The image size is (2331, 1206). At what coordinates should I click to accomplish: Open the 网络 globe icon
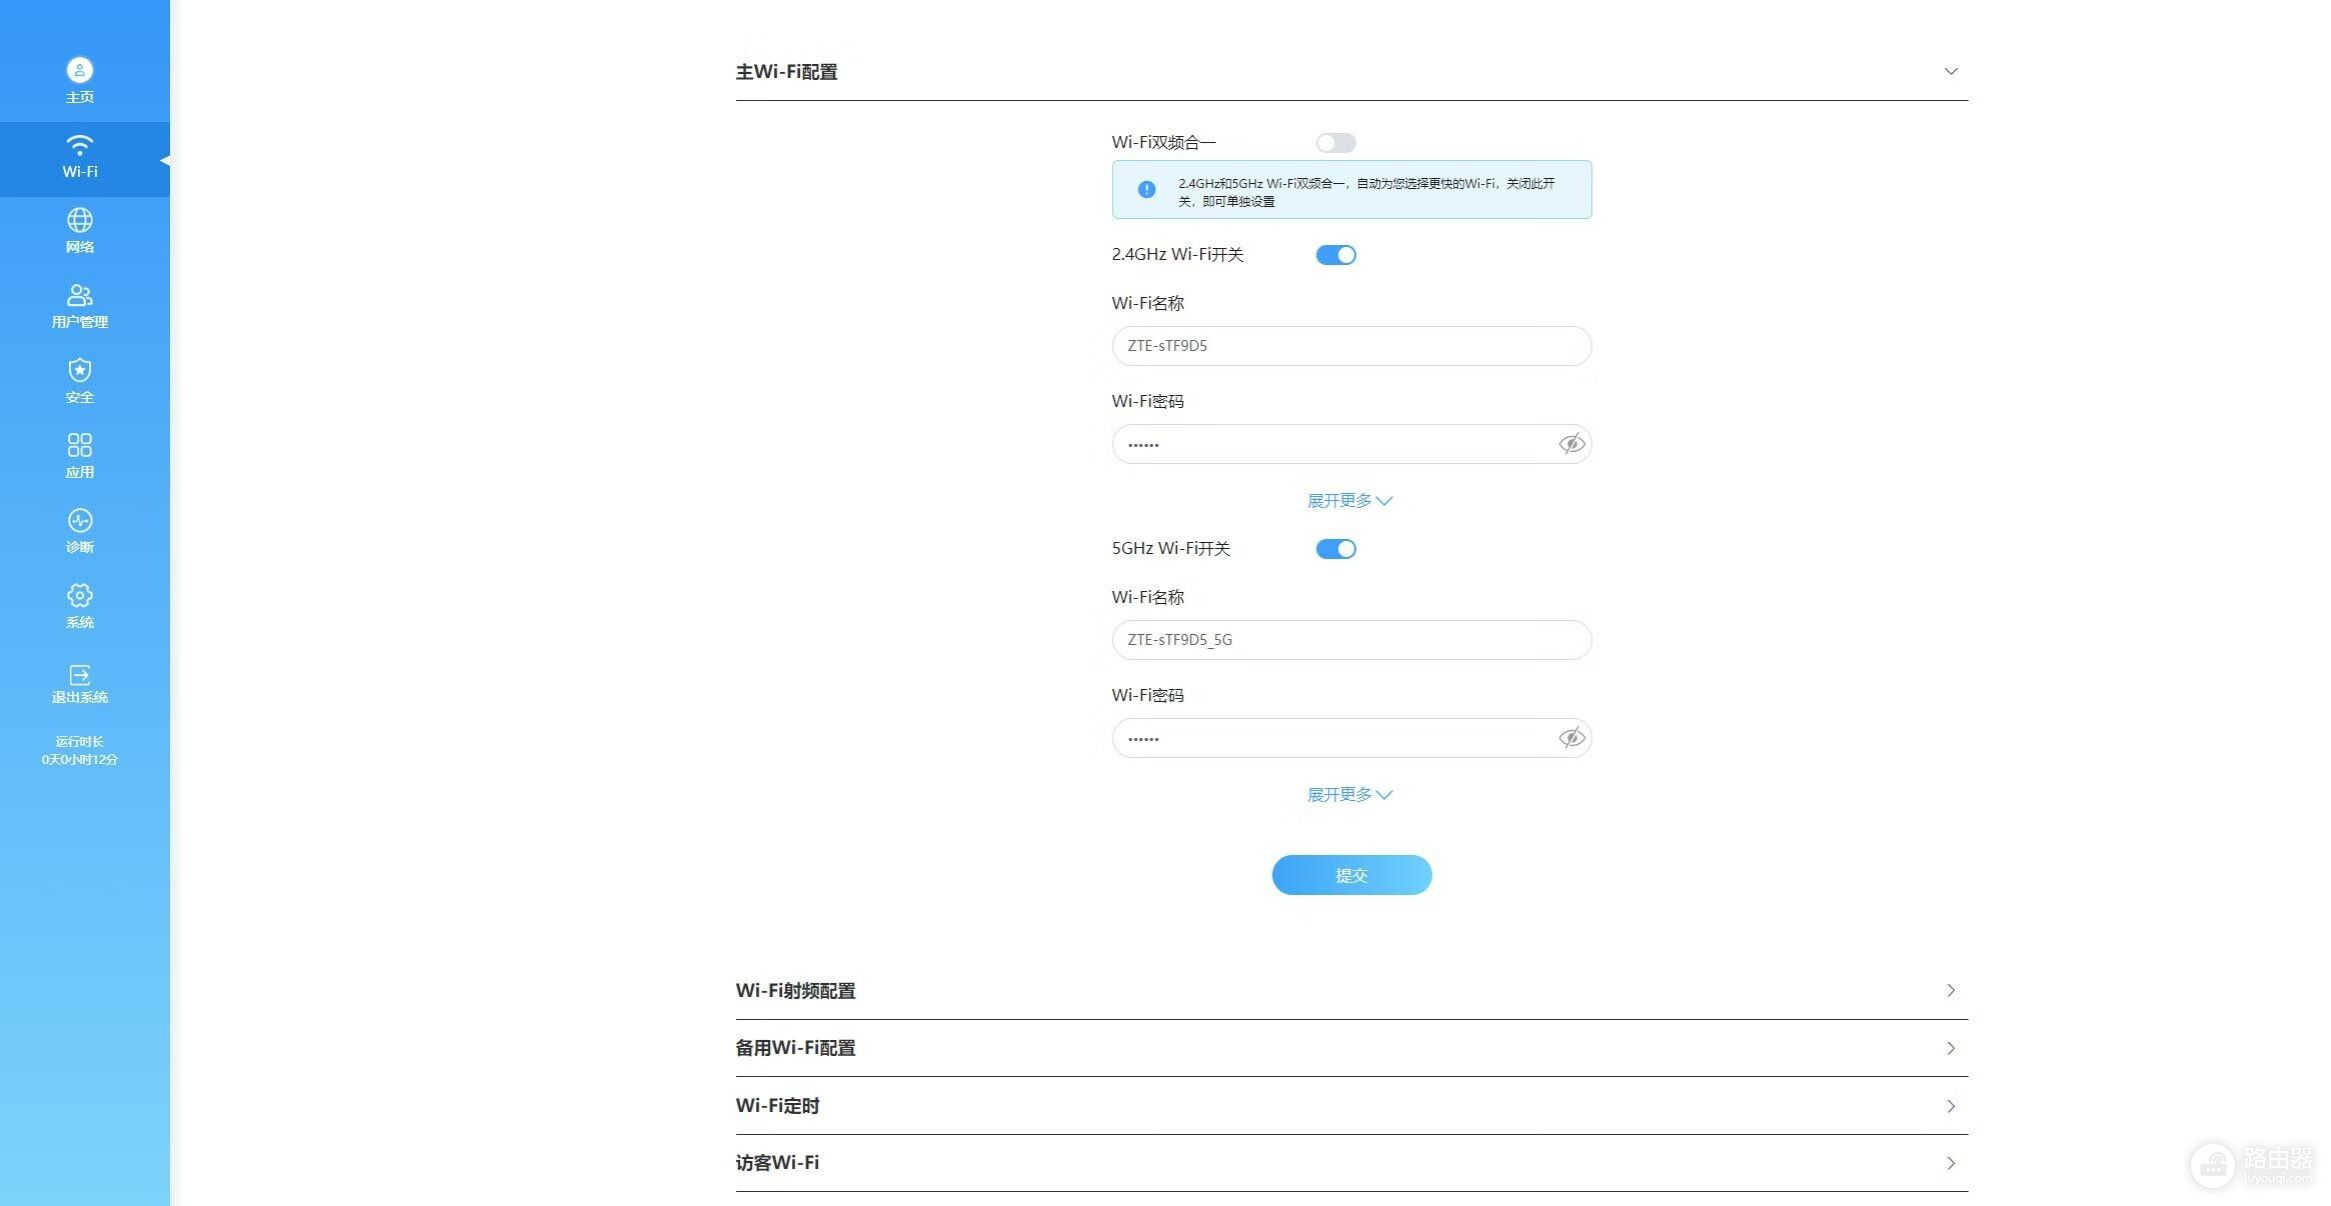(x=80, y=220)
